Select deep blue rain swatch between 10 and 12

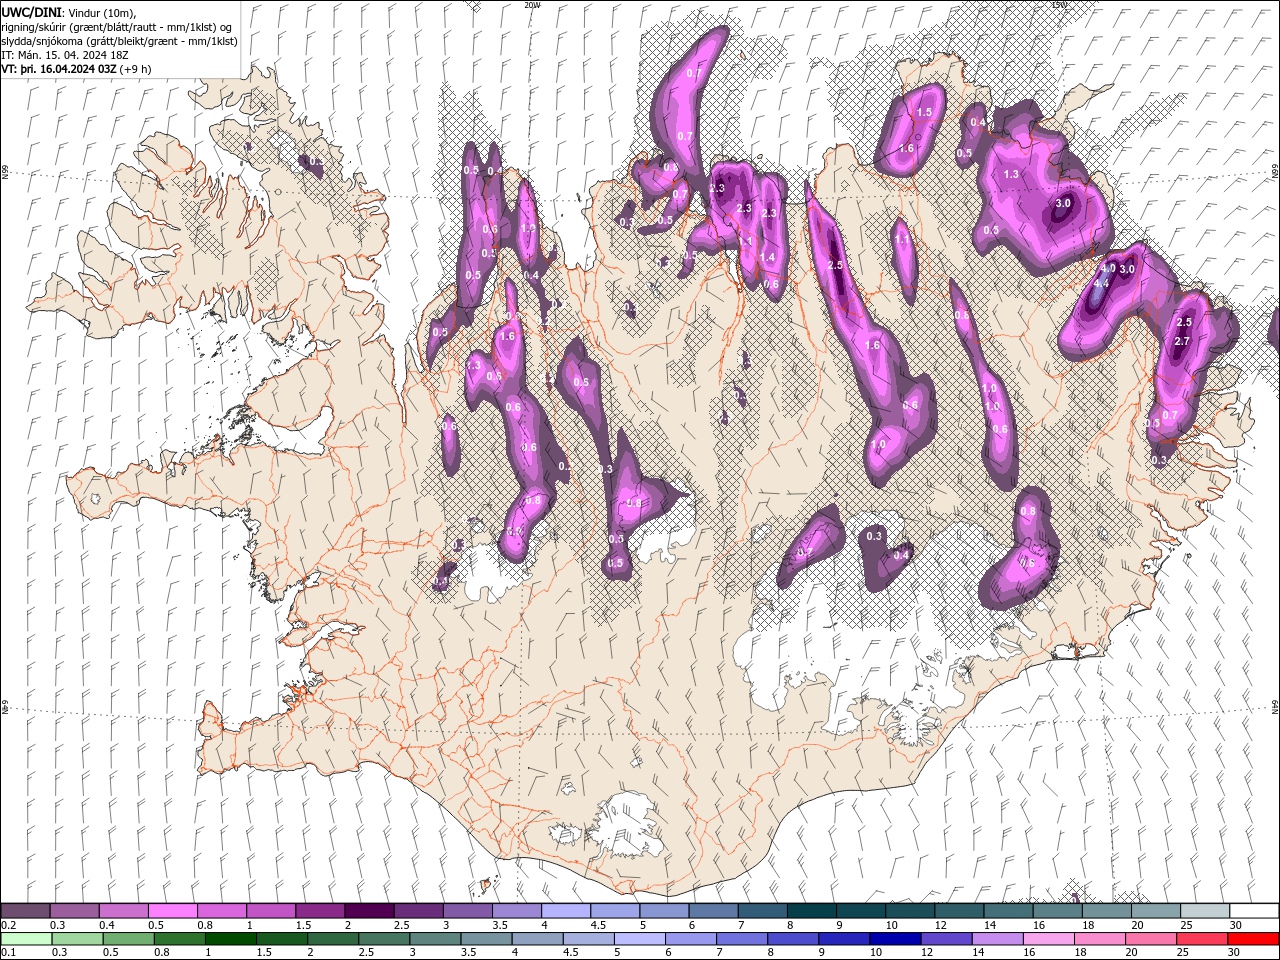(895, 939)
